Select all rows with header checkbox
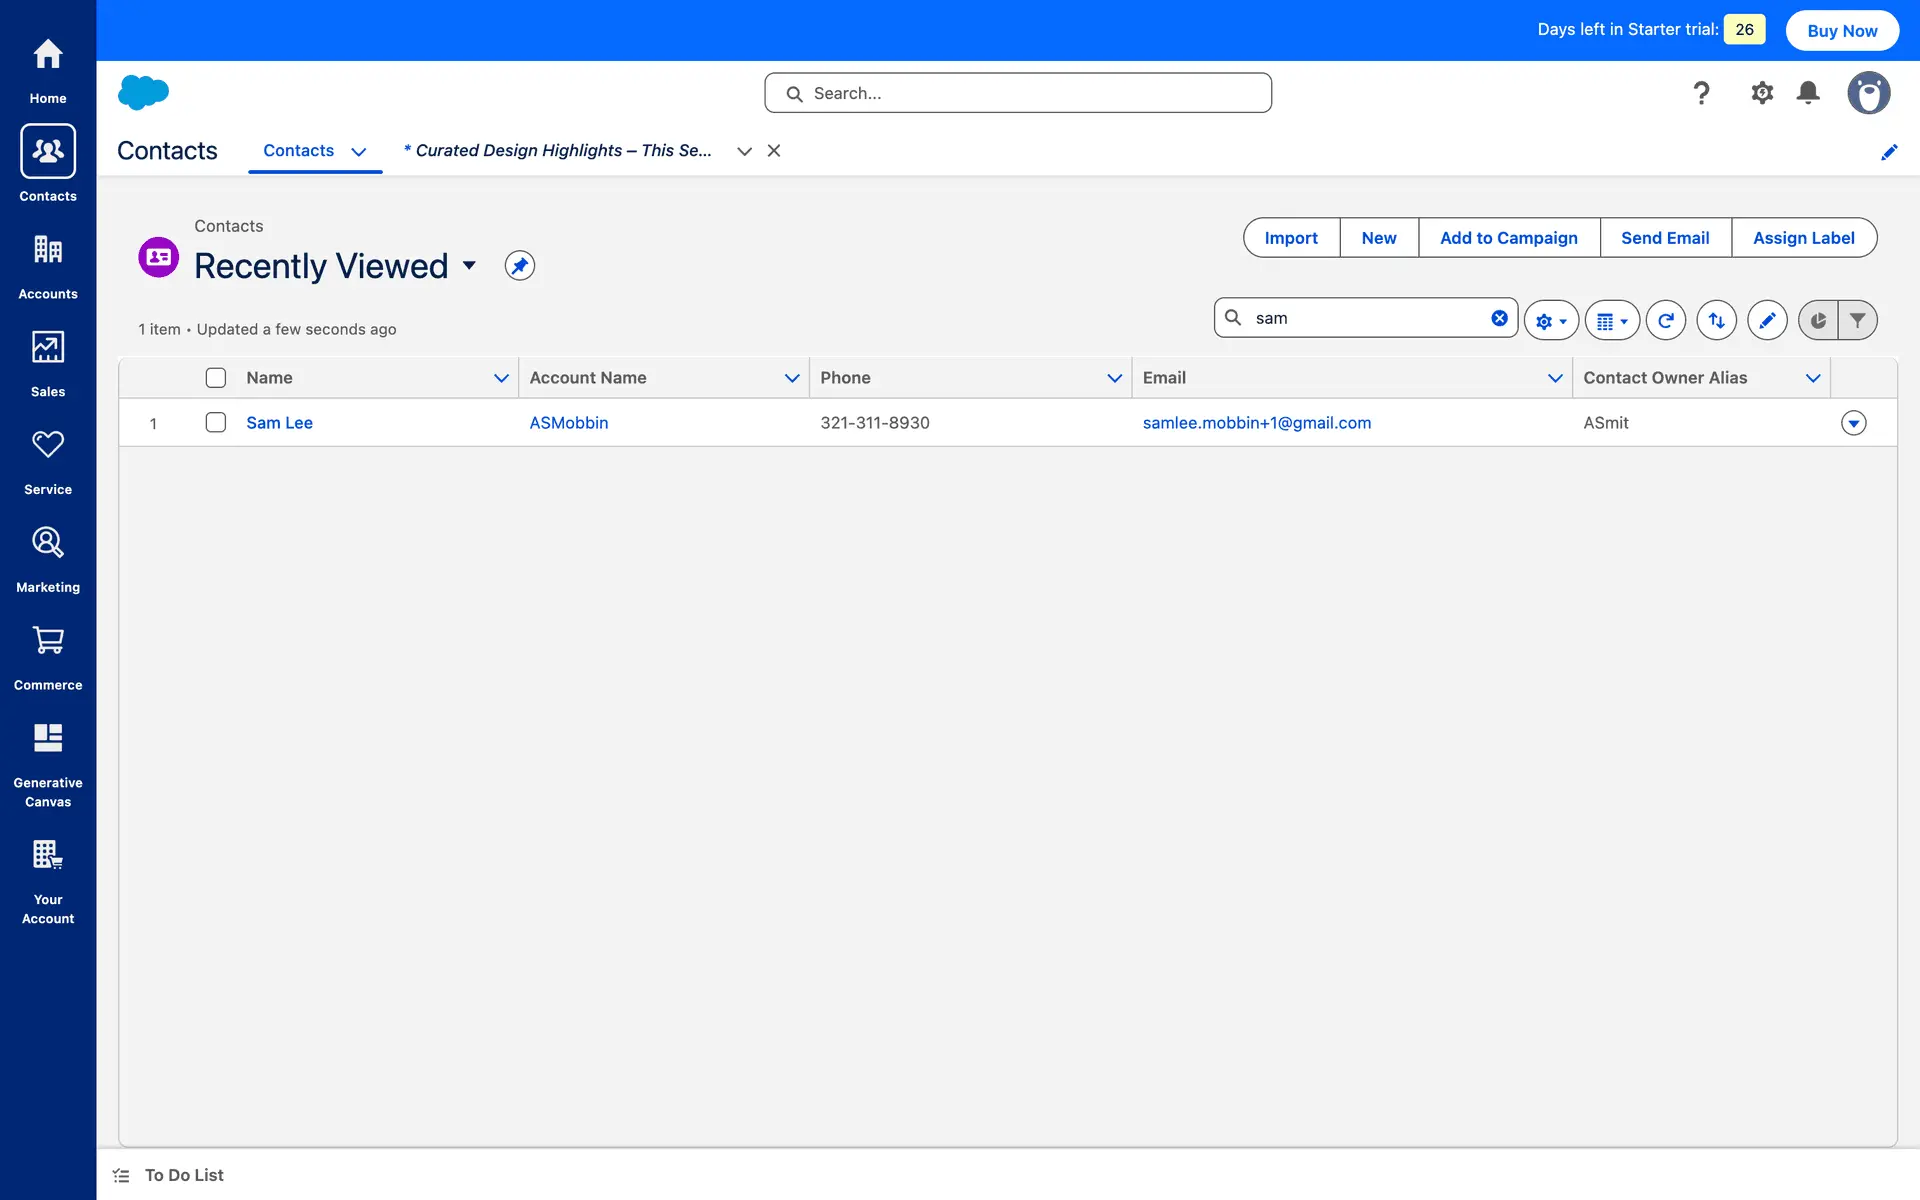 coord(216,378)
